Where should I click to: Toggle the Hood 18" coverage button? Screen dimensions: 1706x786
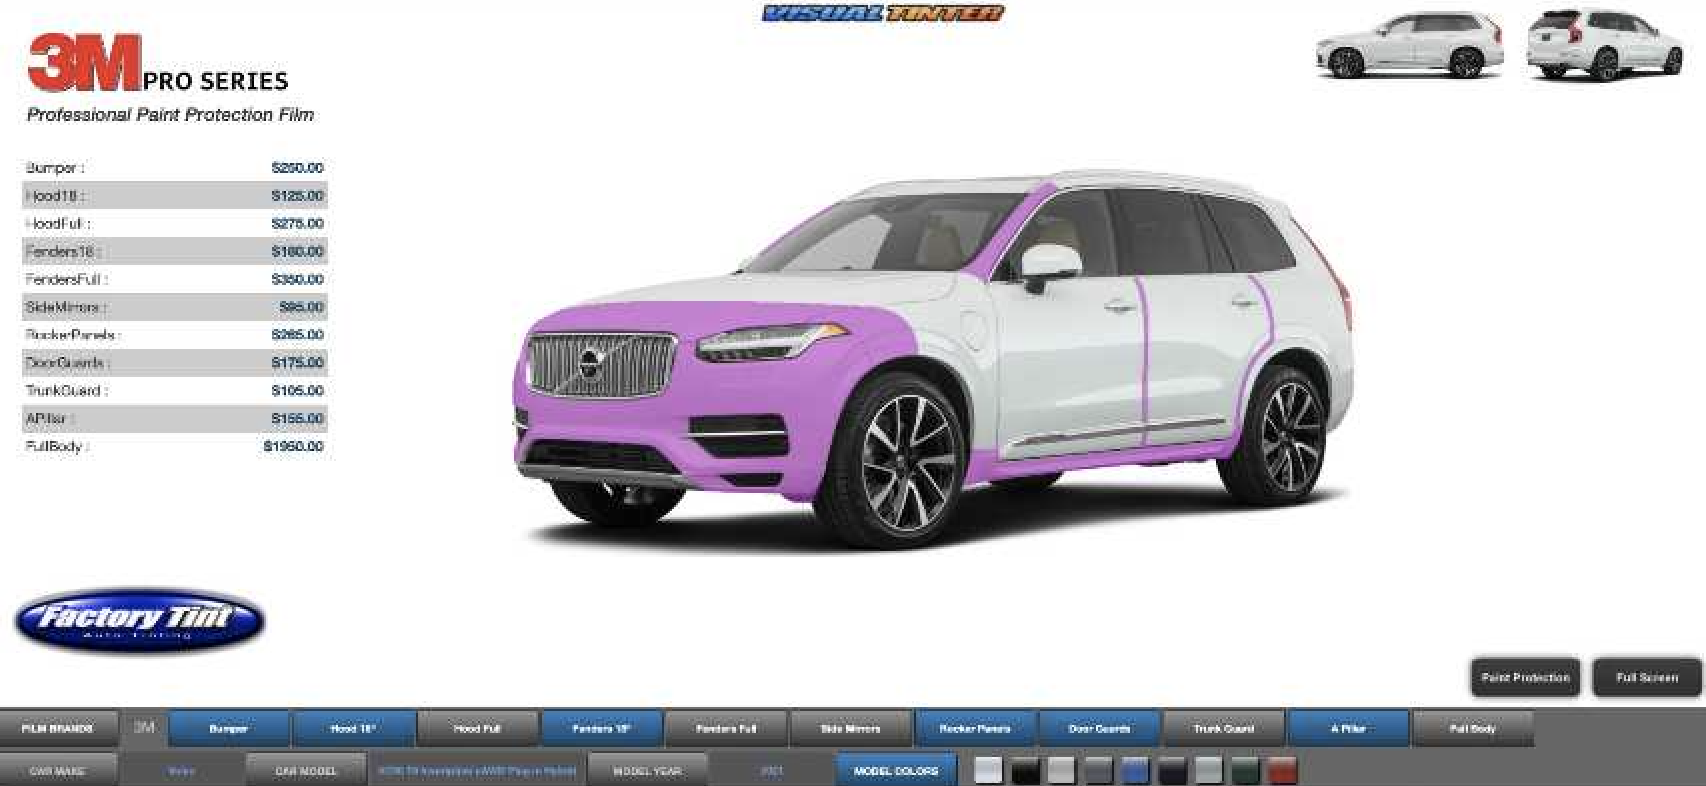[353, 729]
